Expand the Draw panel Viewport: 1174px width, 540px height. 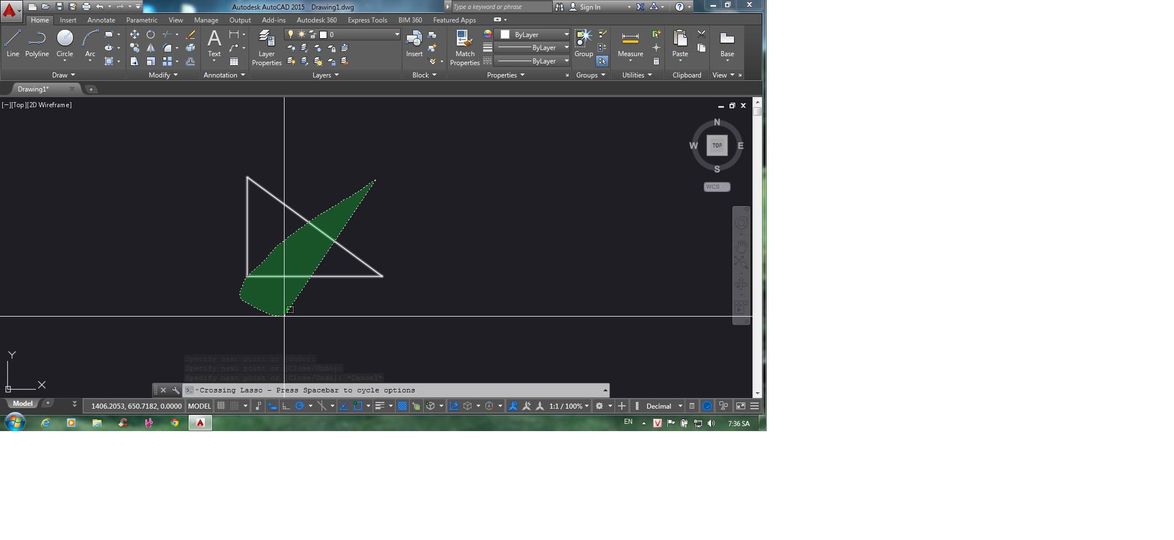click(64, 75)
